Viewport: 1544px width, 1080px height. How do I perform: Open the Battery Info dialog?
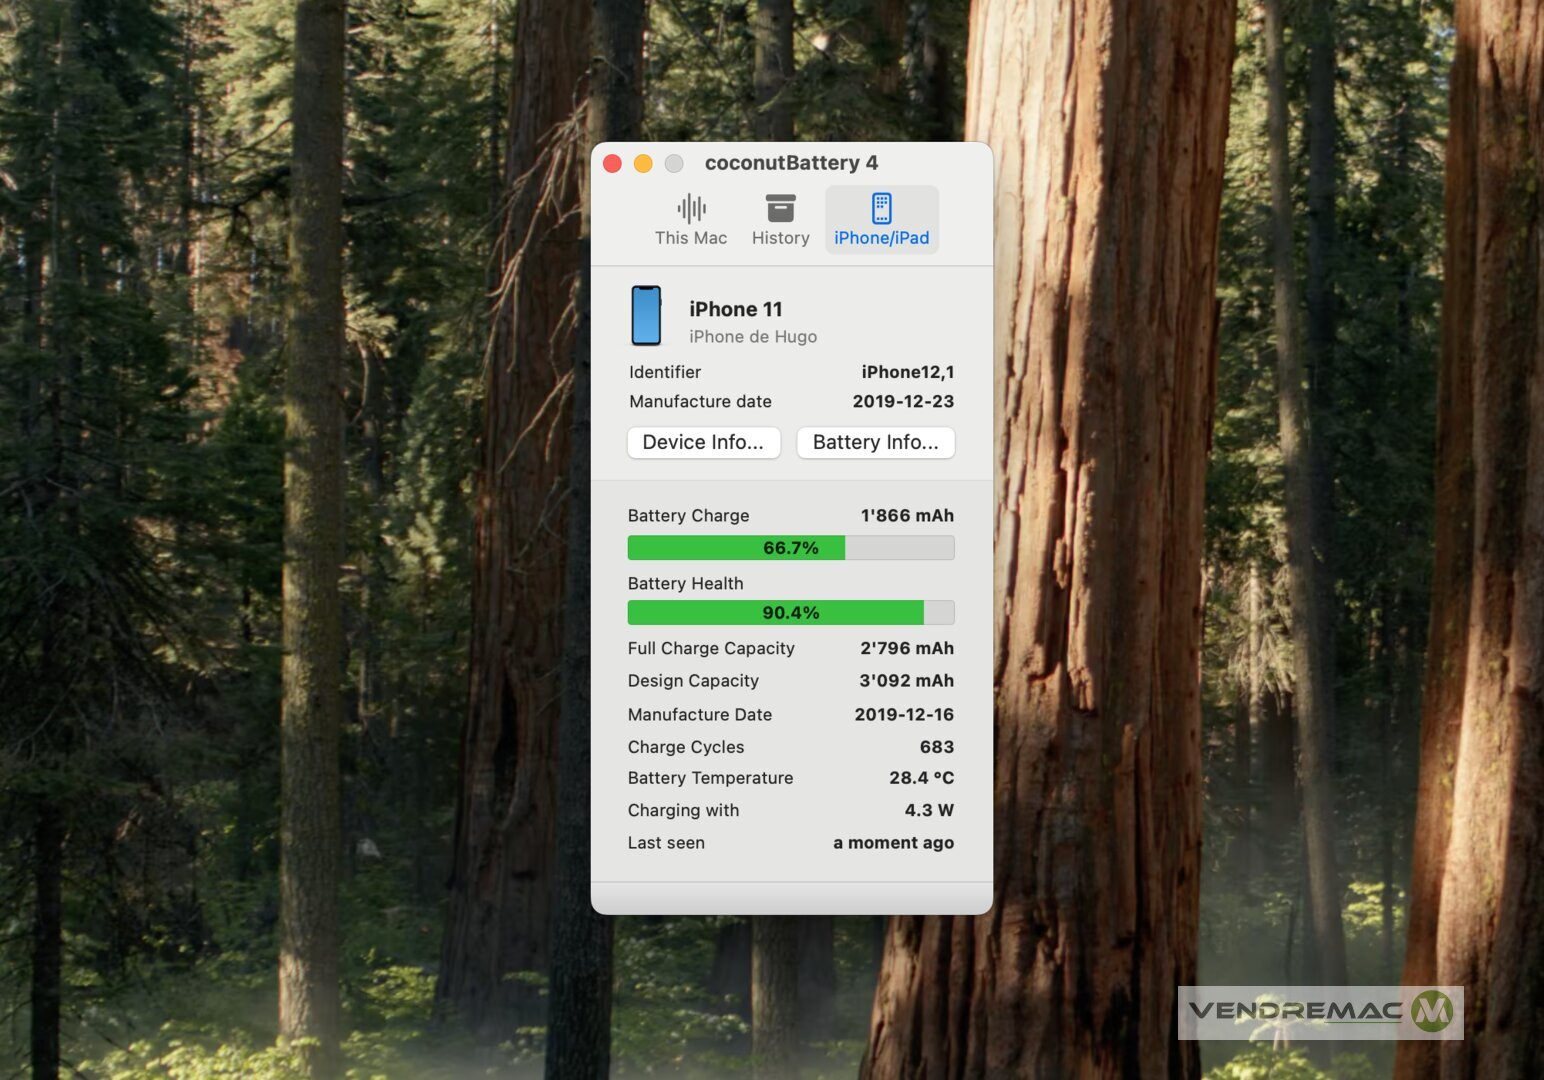point(875,442)
